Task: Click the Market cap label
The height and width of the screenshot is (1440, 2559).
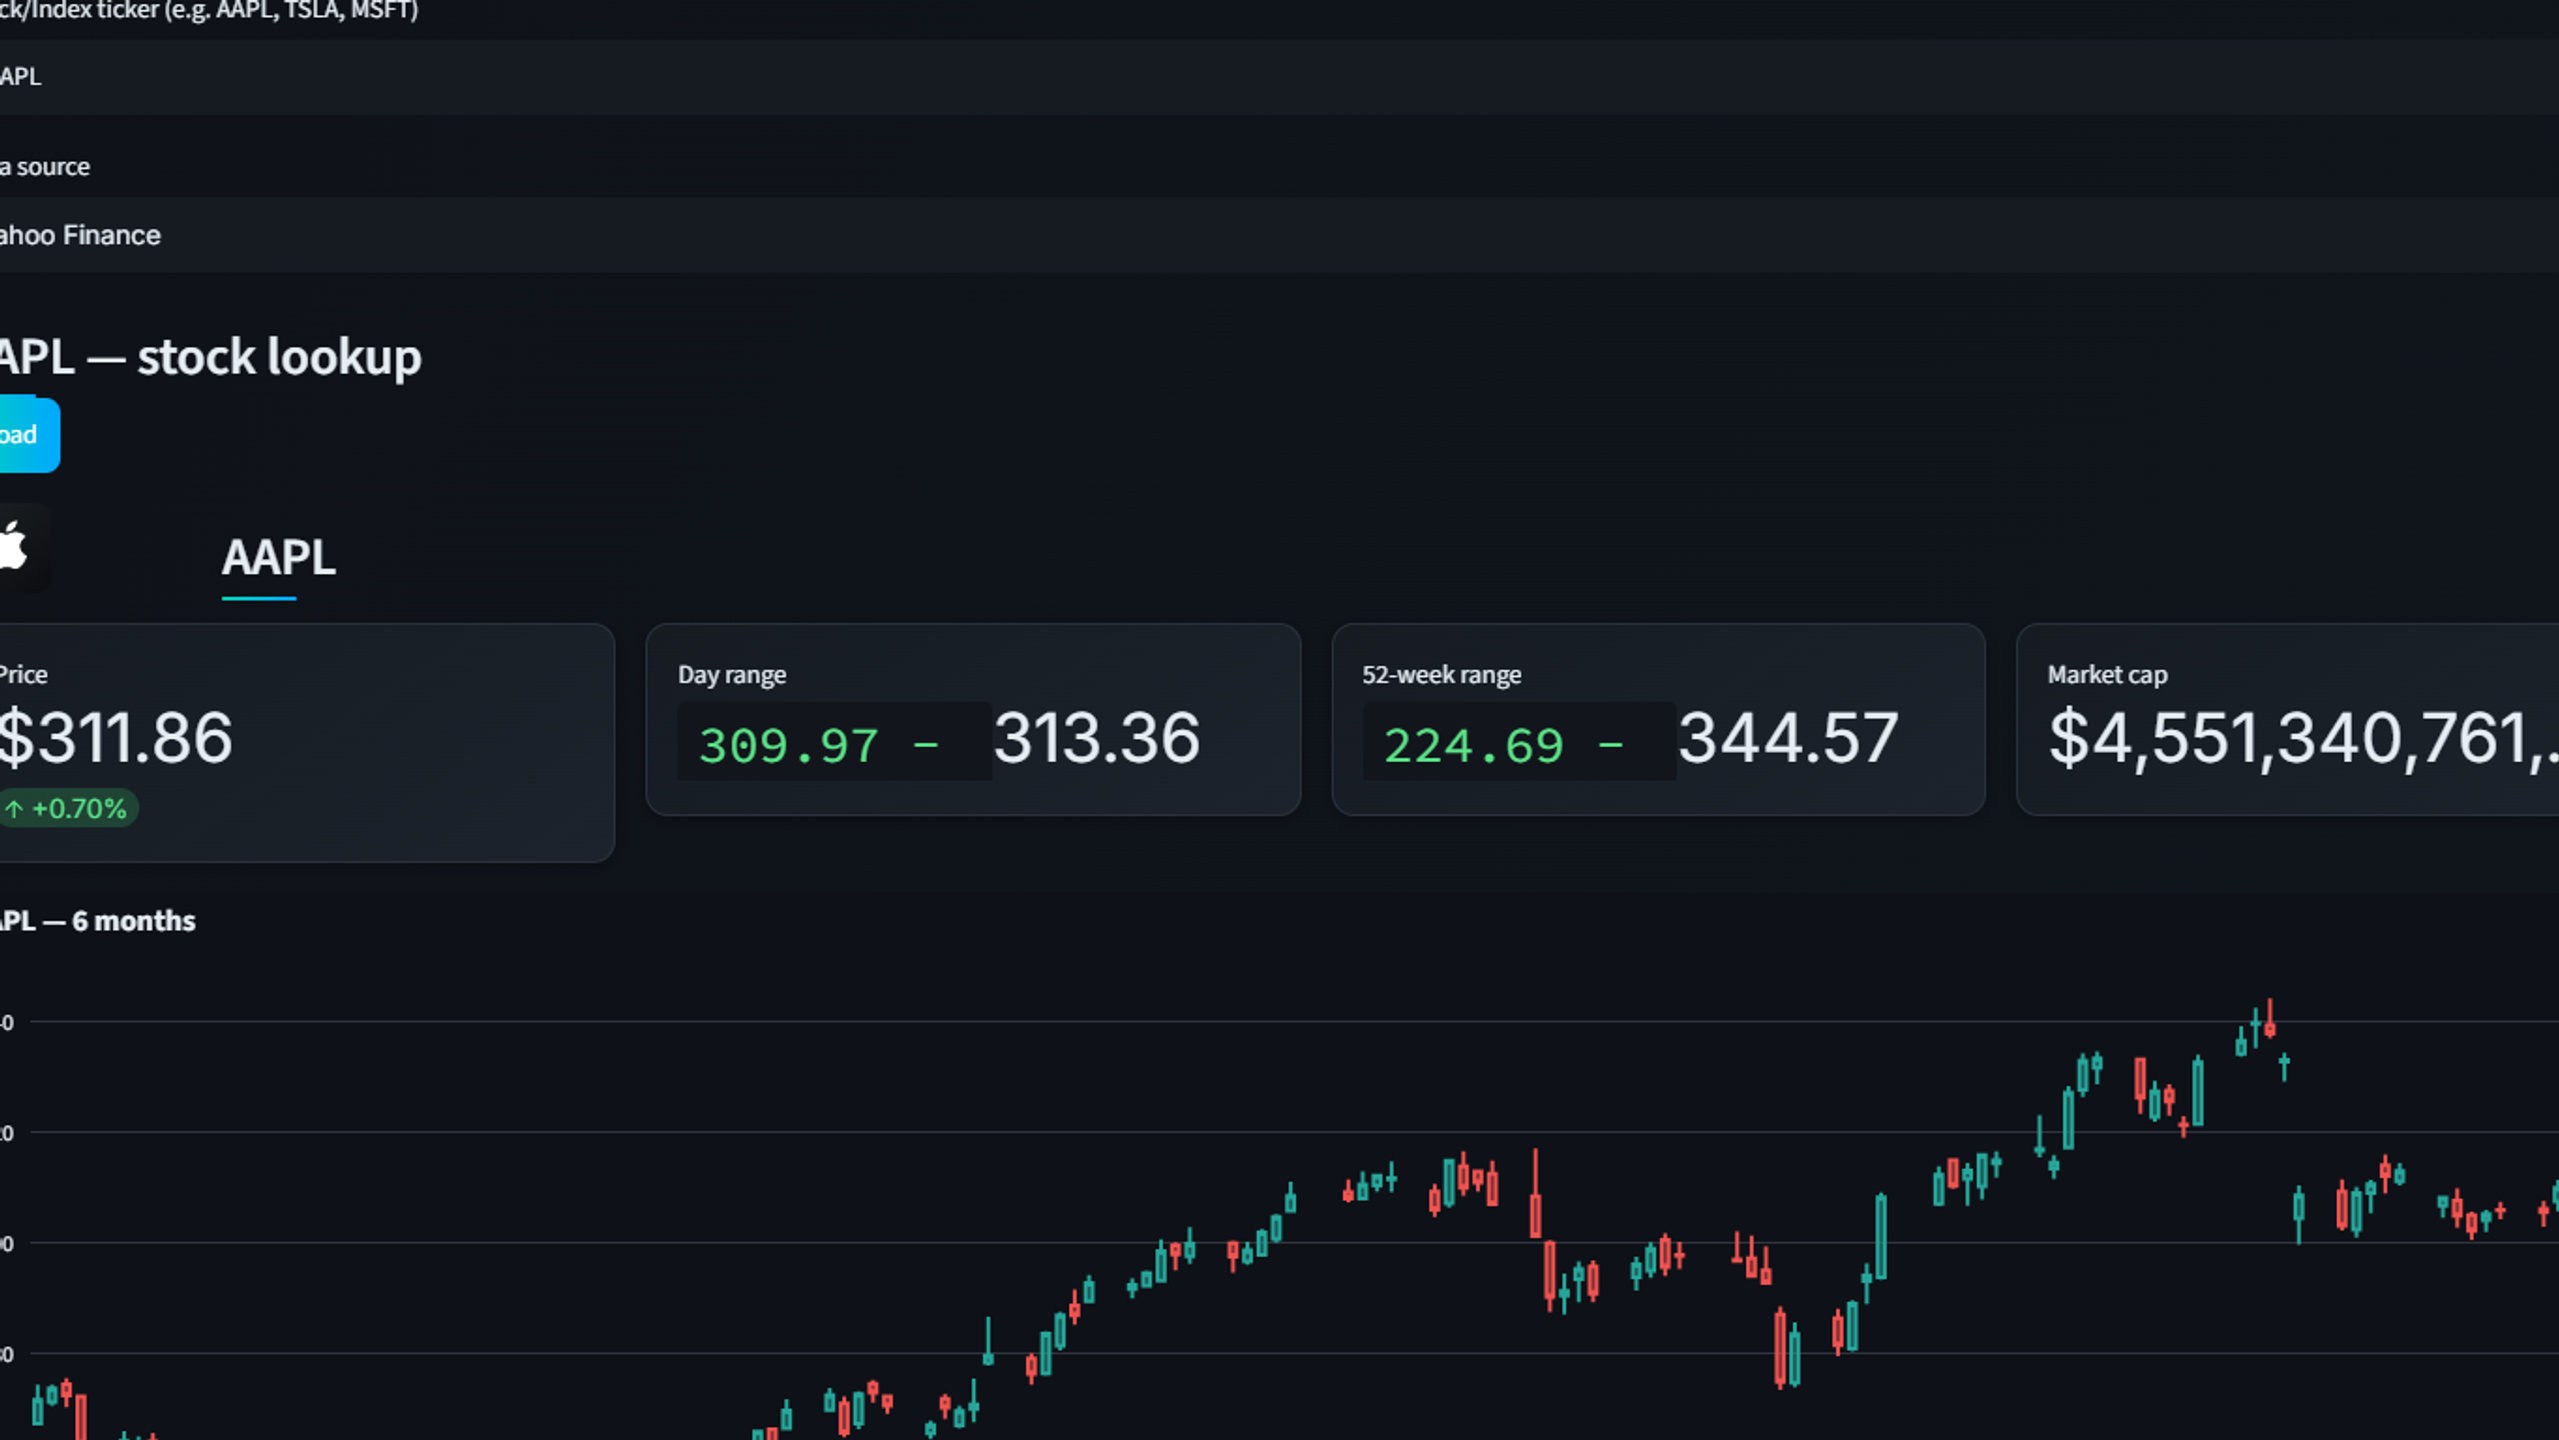Action: pos(2107,675)
